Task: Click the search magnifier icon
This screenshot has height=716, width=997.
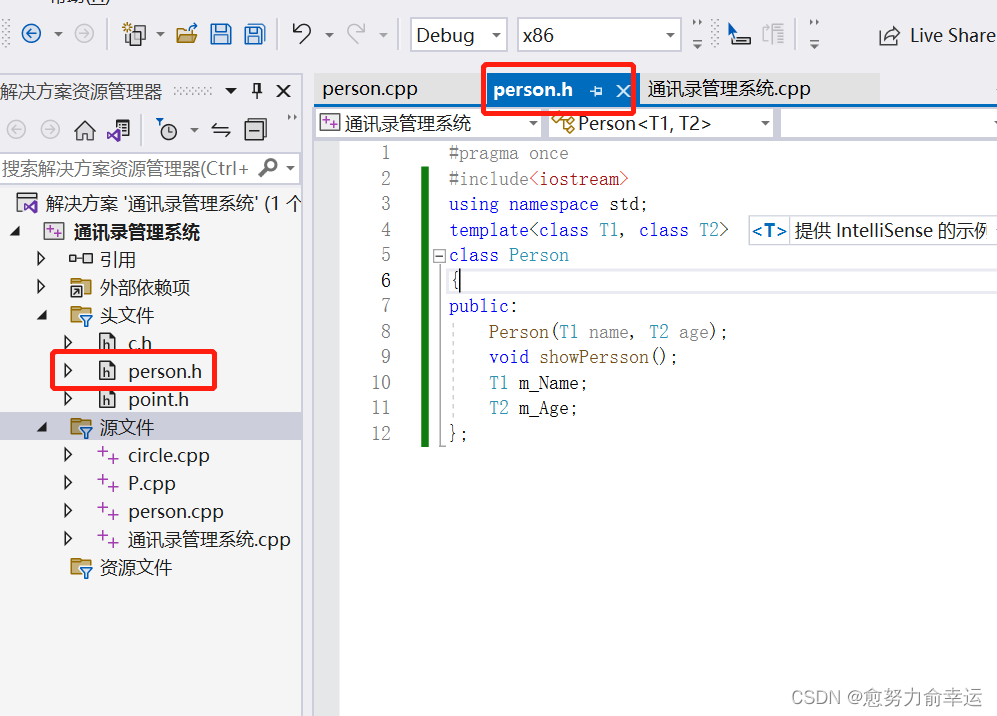Action: point(268,168)
